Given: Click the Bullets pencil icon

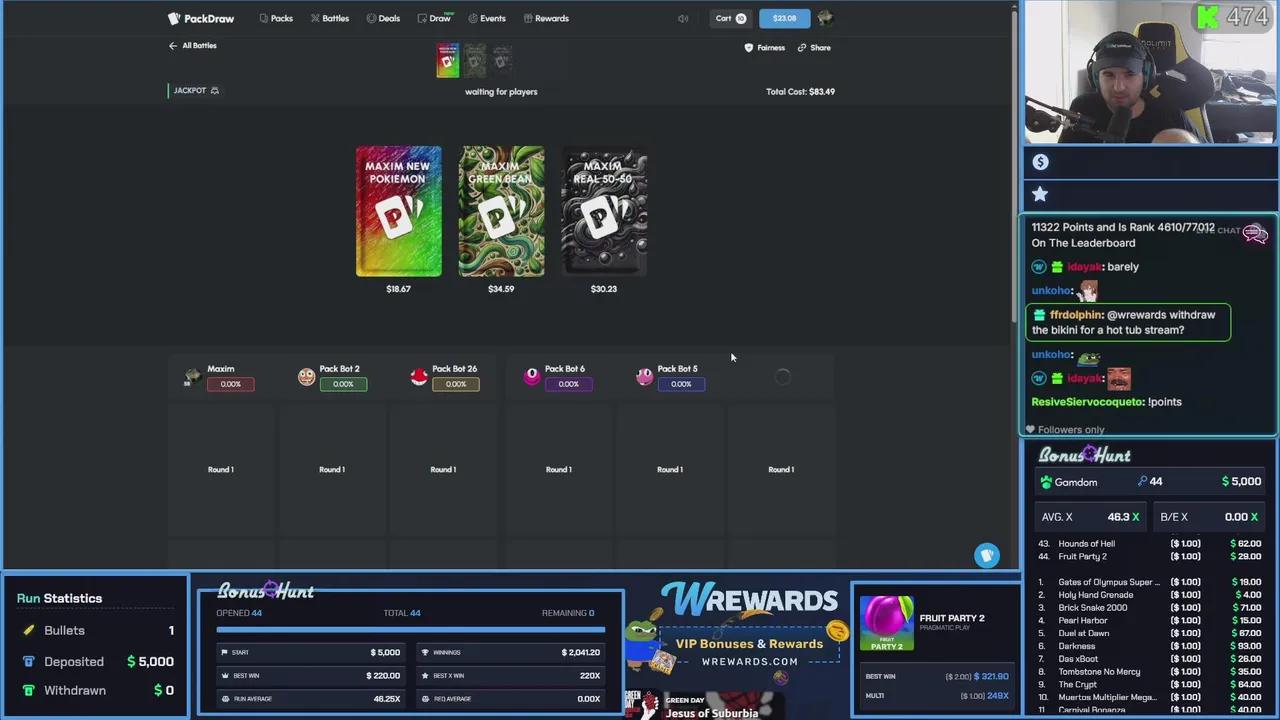Looking at the screenshot, I should (29, 630).
